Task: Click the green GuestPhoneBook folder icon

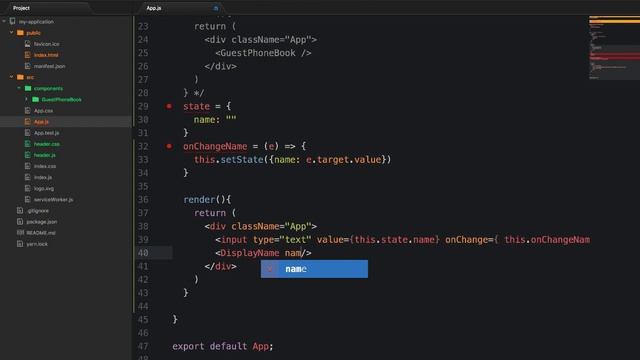Action: [36, 99]
